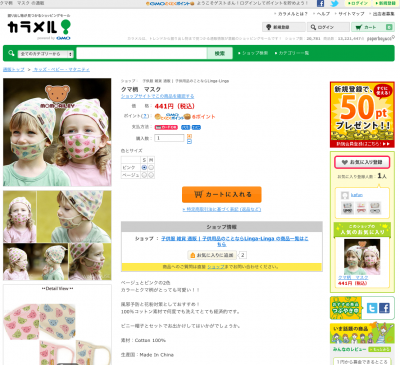
Task: Click the search text field
Action: [x=142, y=53]
